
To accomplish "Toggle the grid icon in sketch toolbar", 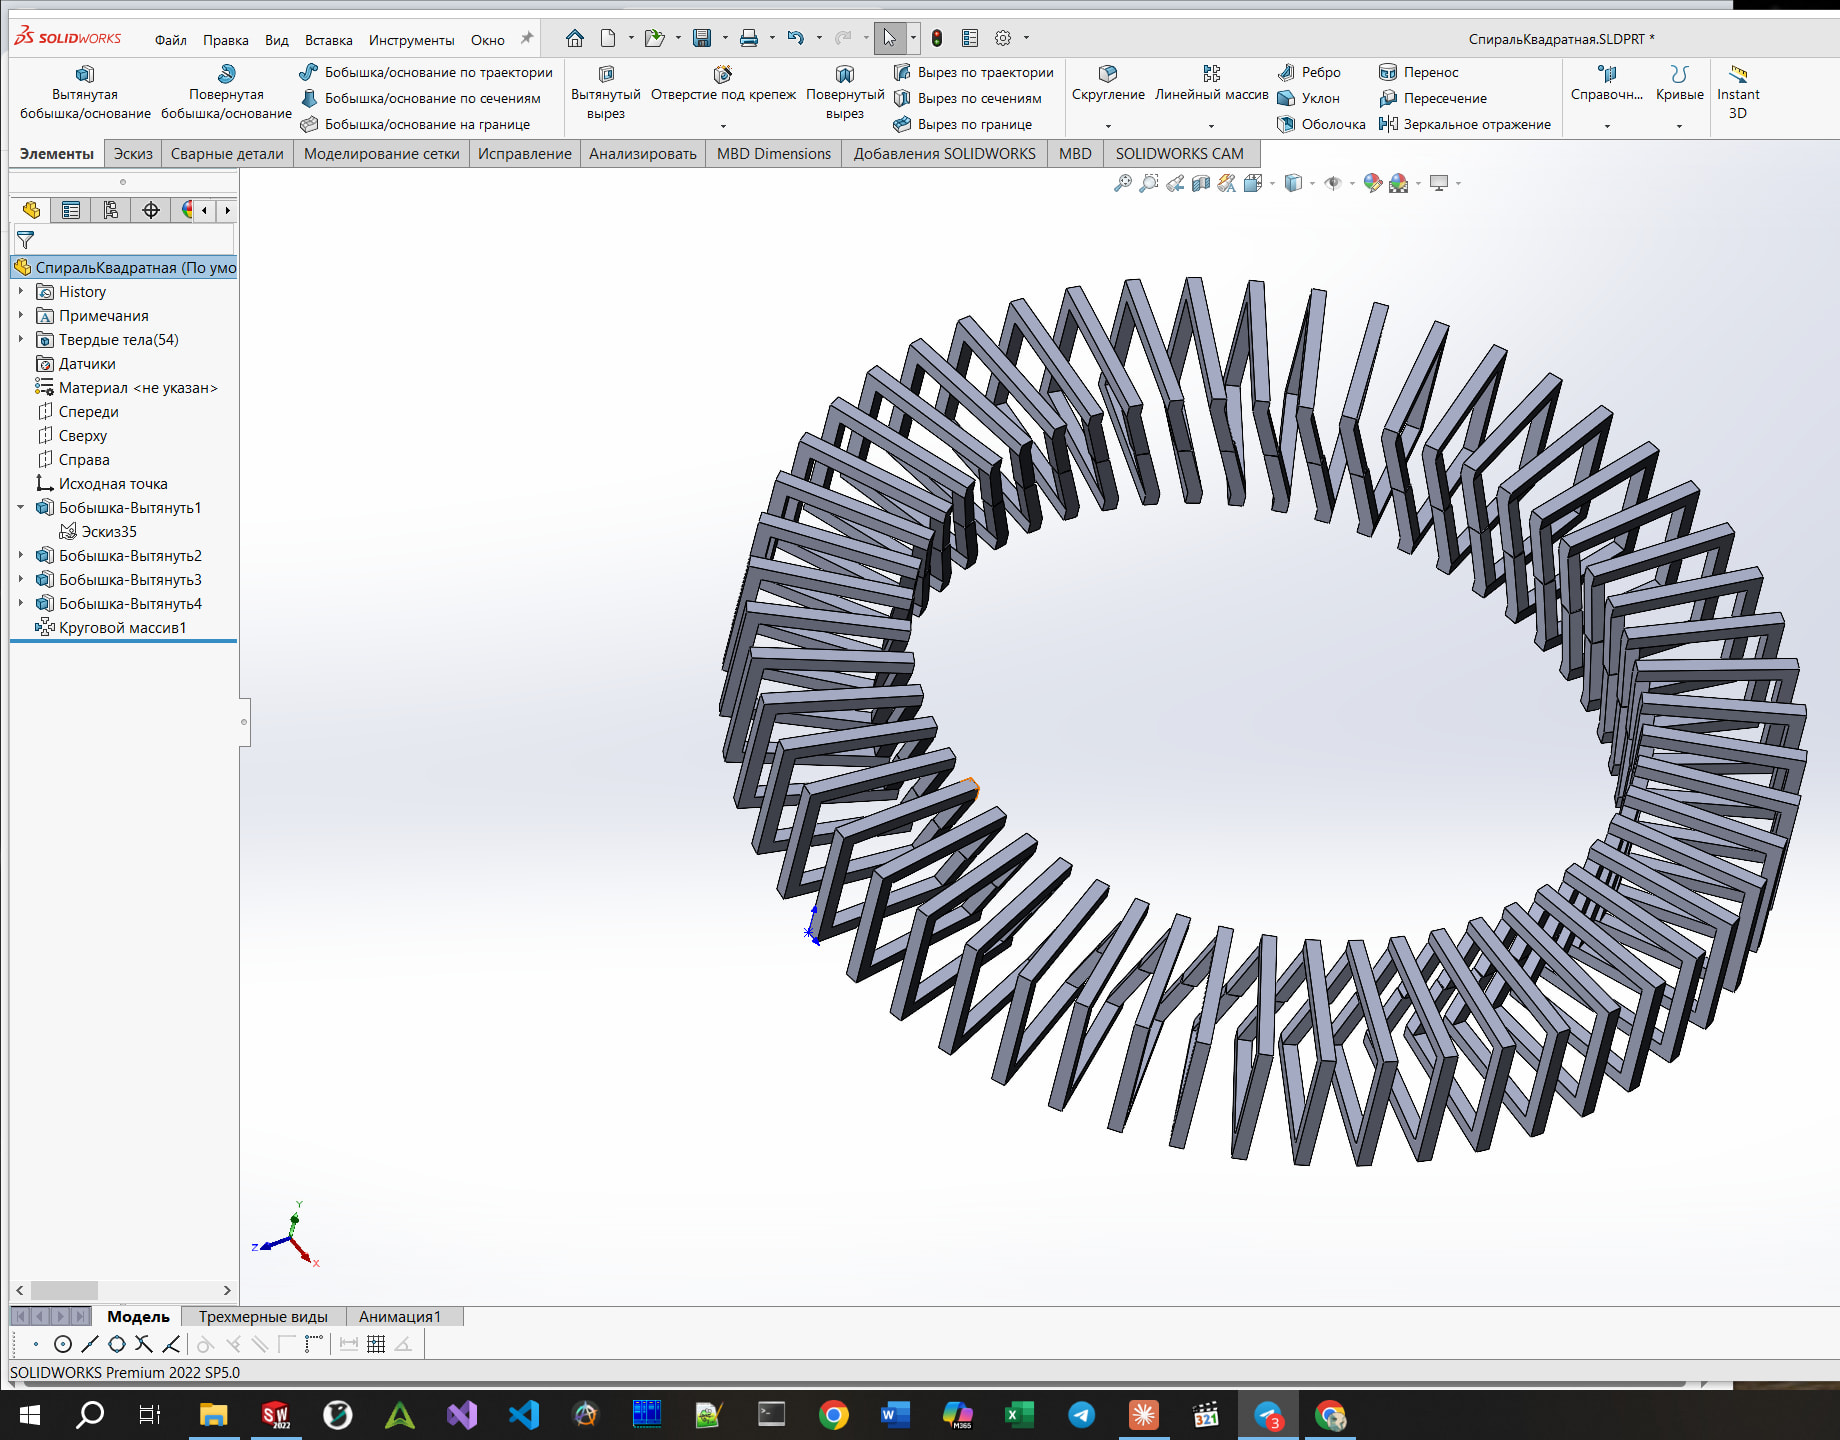I will click(x=376, y=1344).
